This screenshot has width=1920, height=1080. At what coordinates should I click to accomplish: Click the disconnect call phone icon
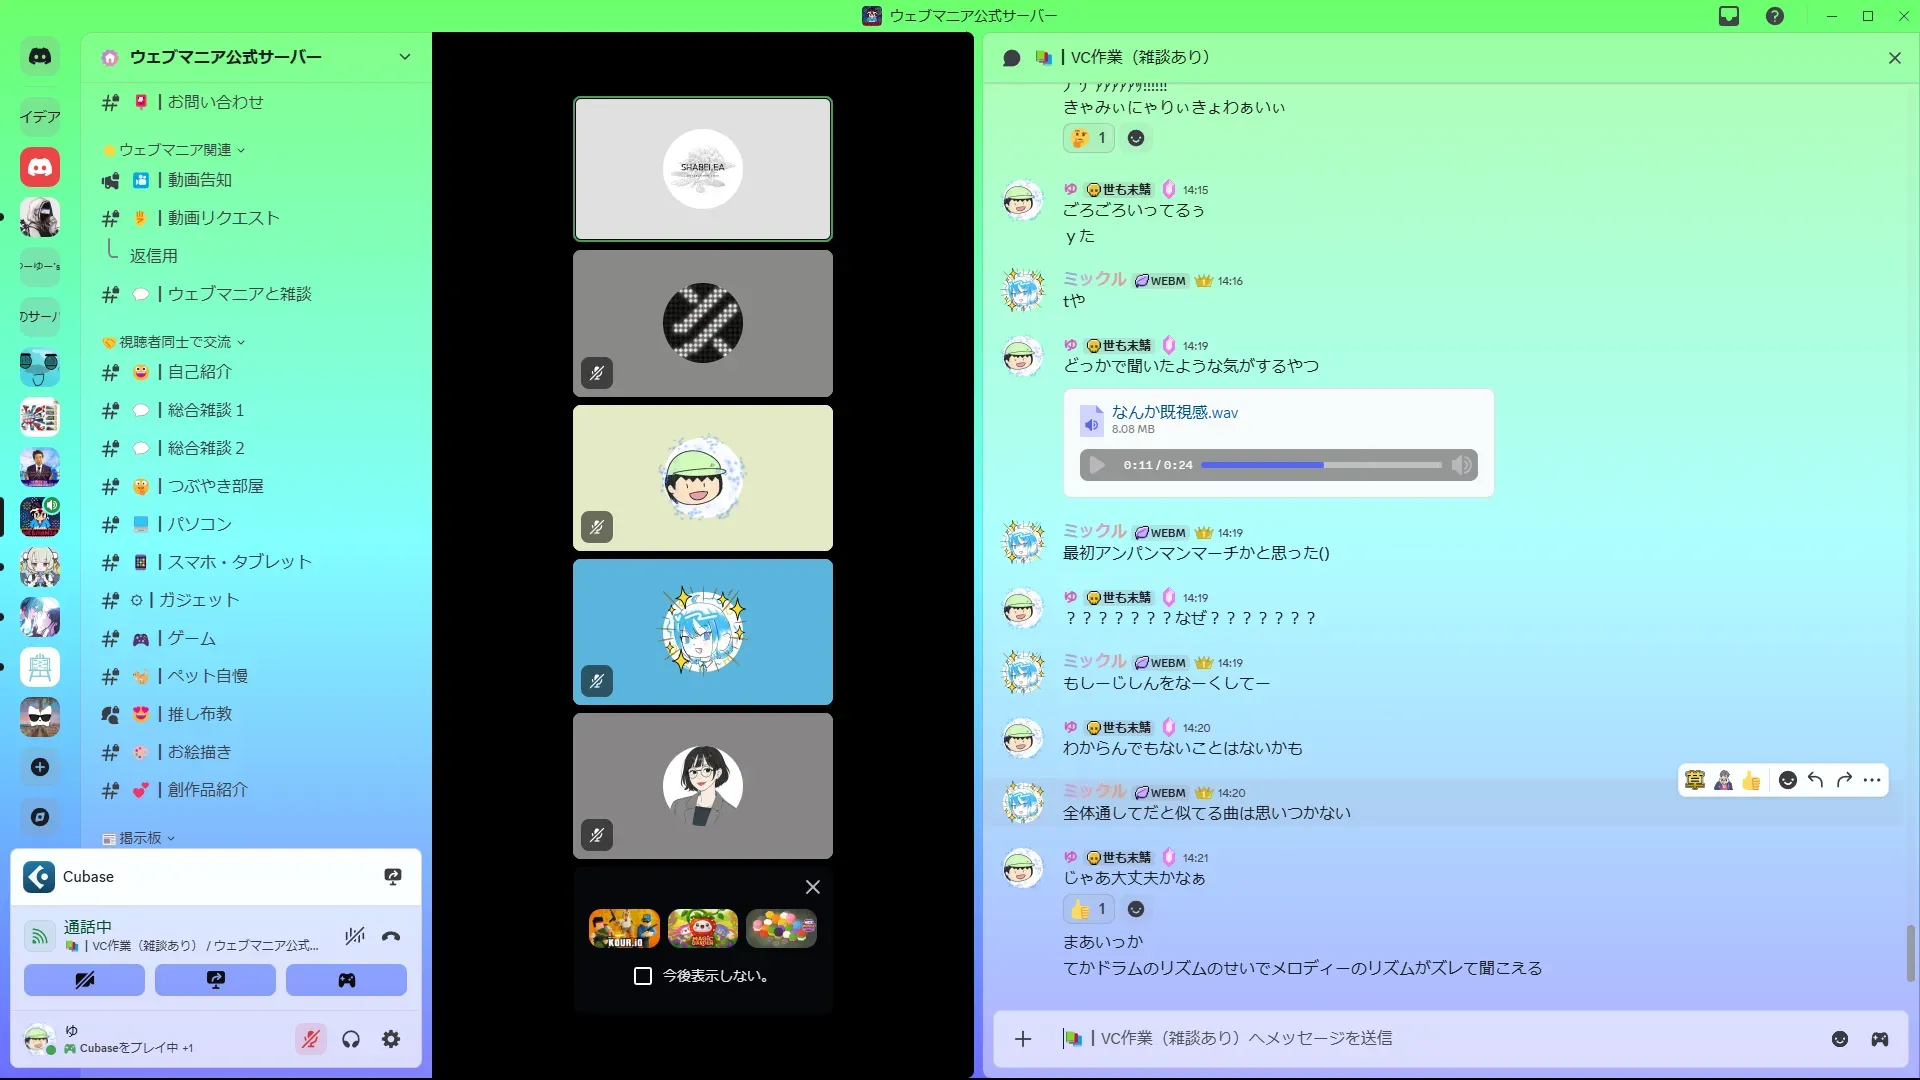(x=391, y=937)
